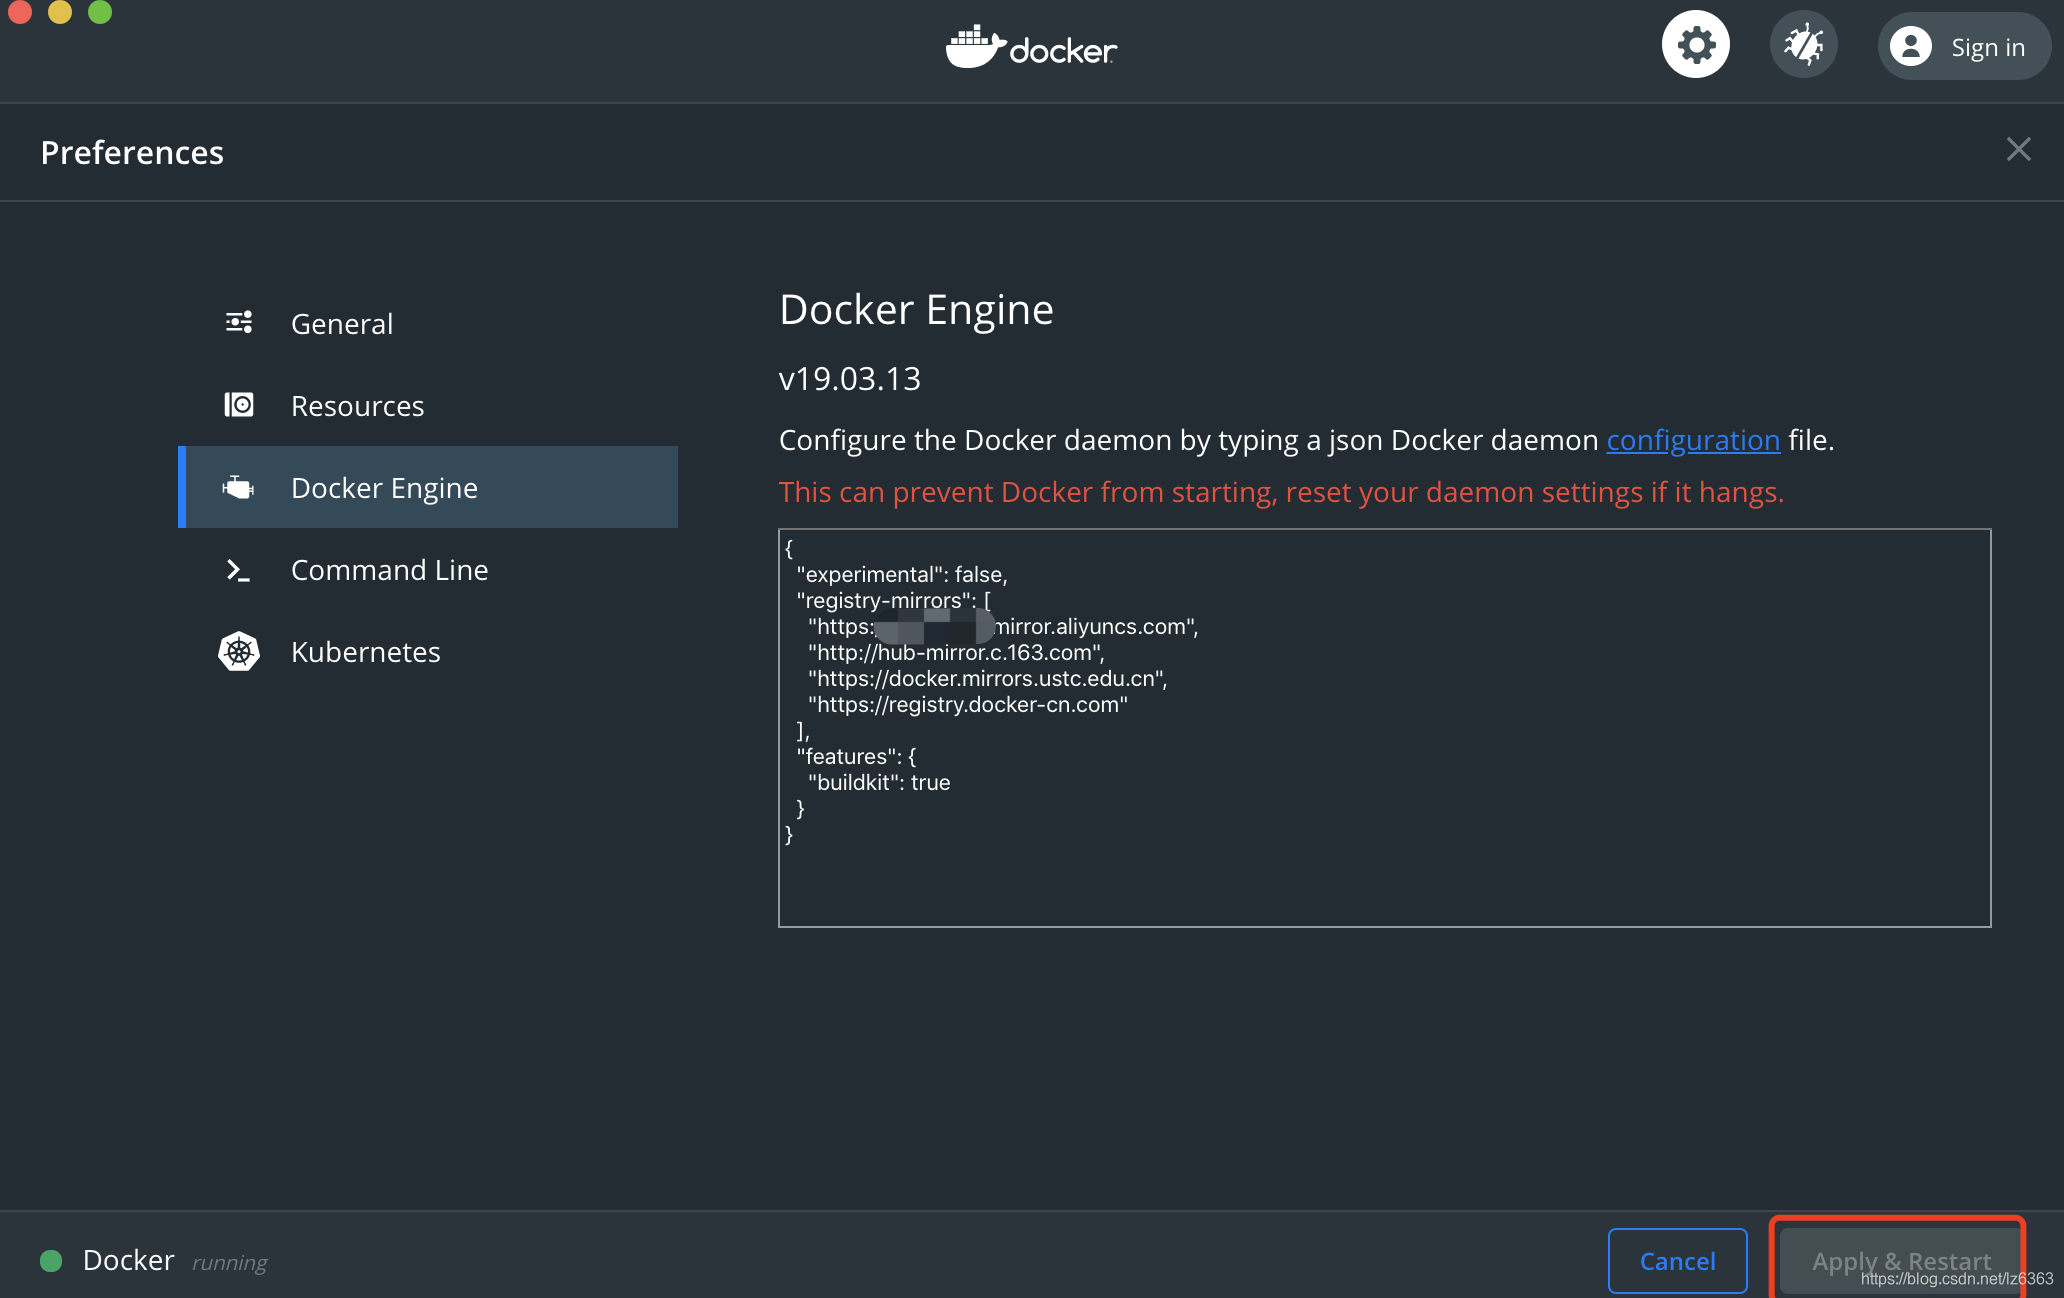
Task: Click the Command Line icon
Action: pyautogui.click(x=238, y=568)
